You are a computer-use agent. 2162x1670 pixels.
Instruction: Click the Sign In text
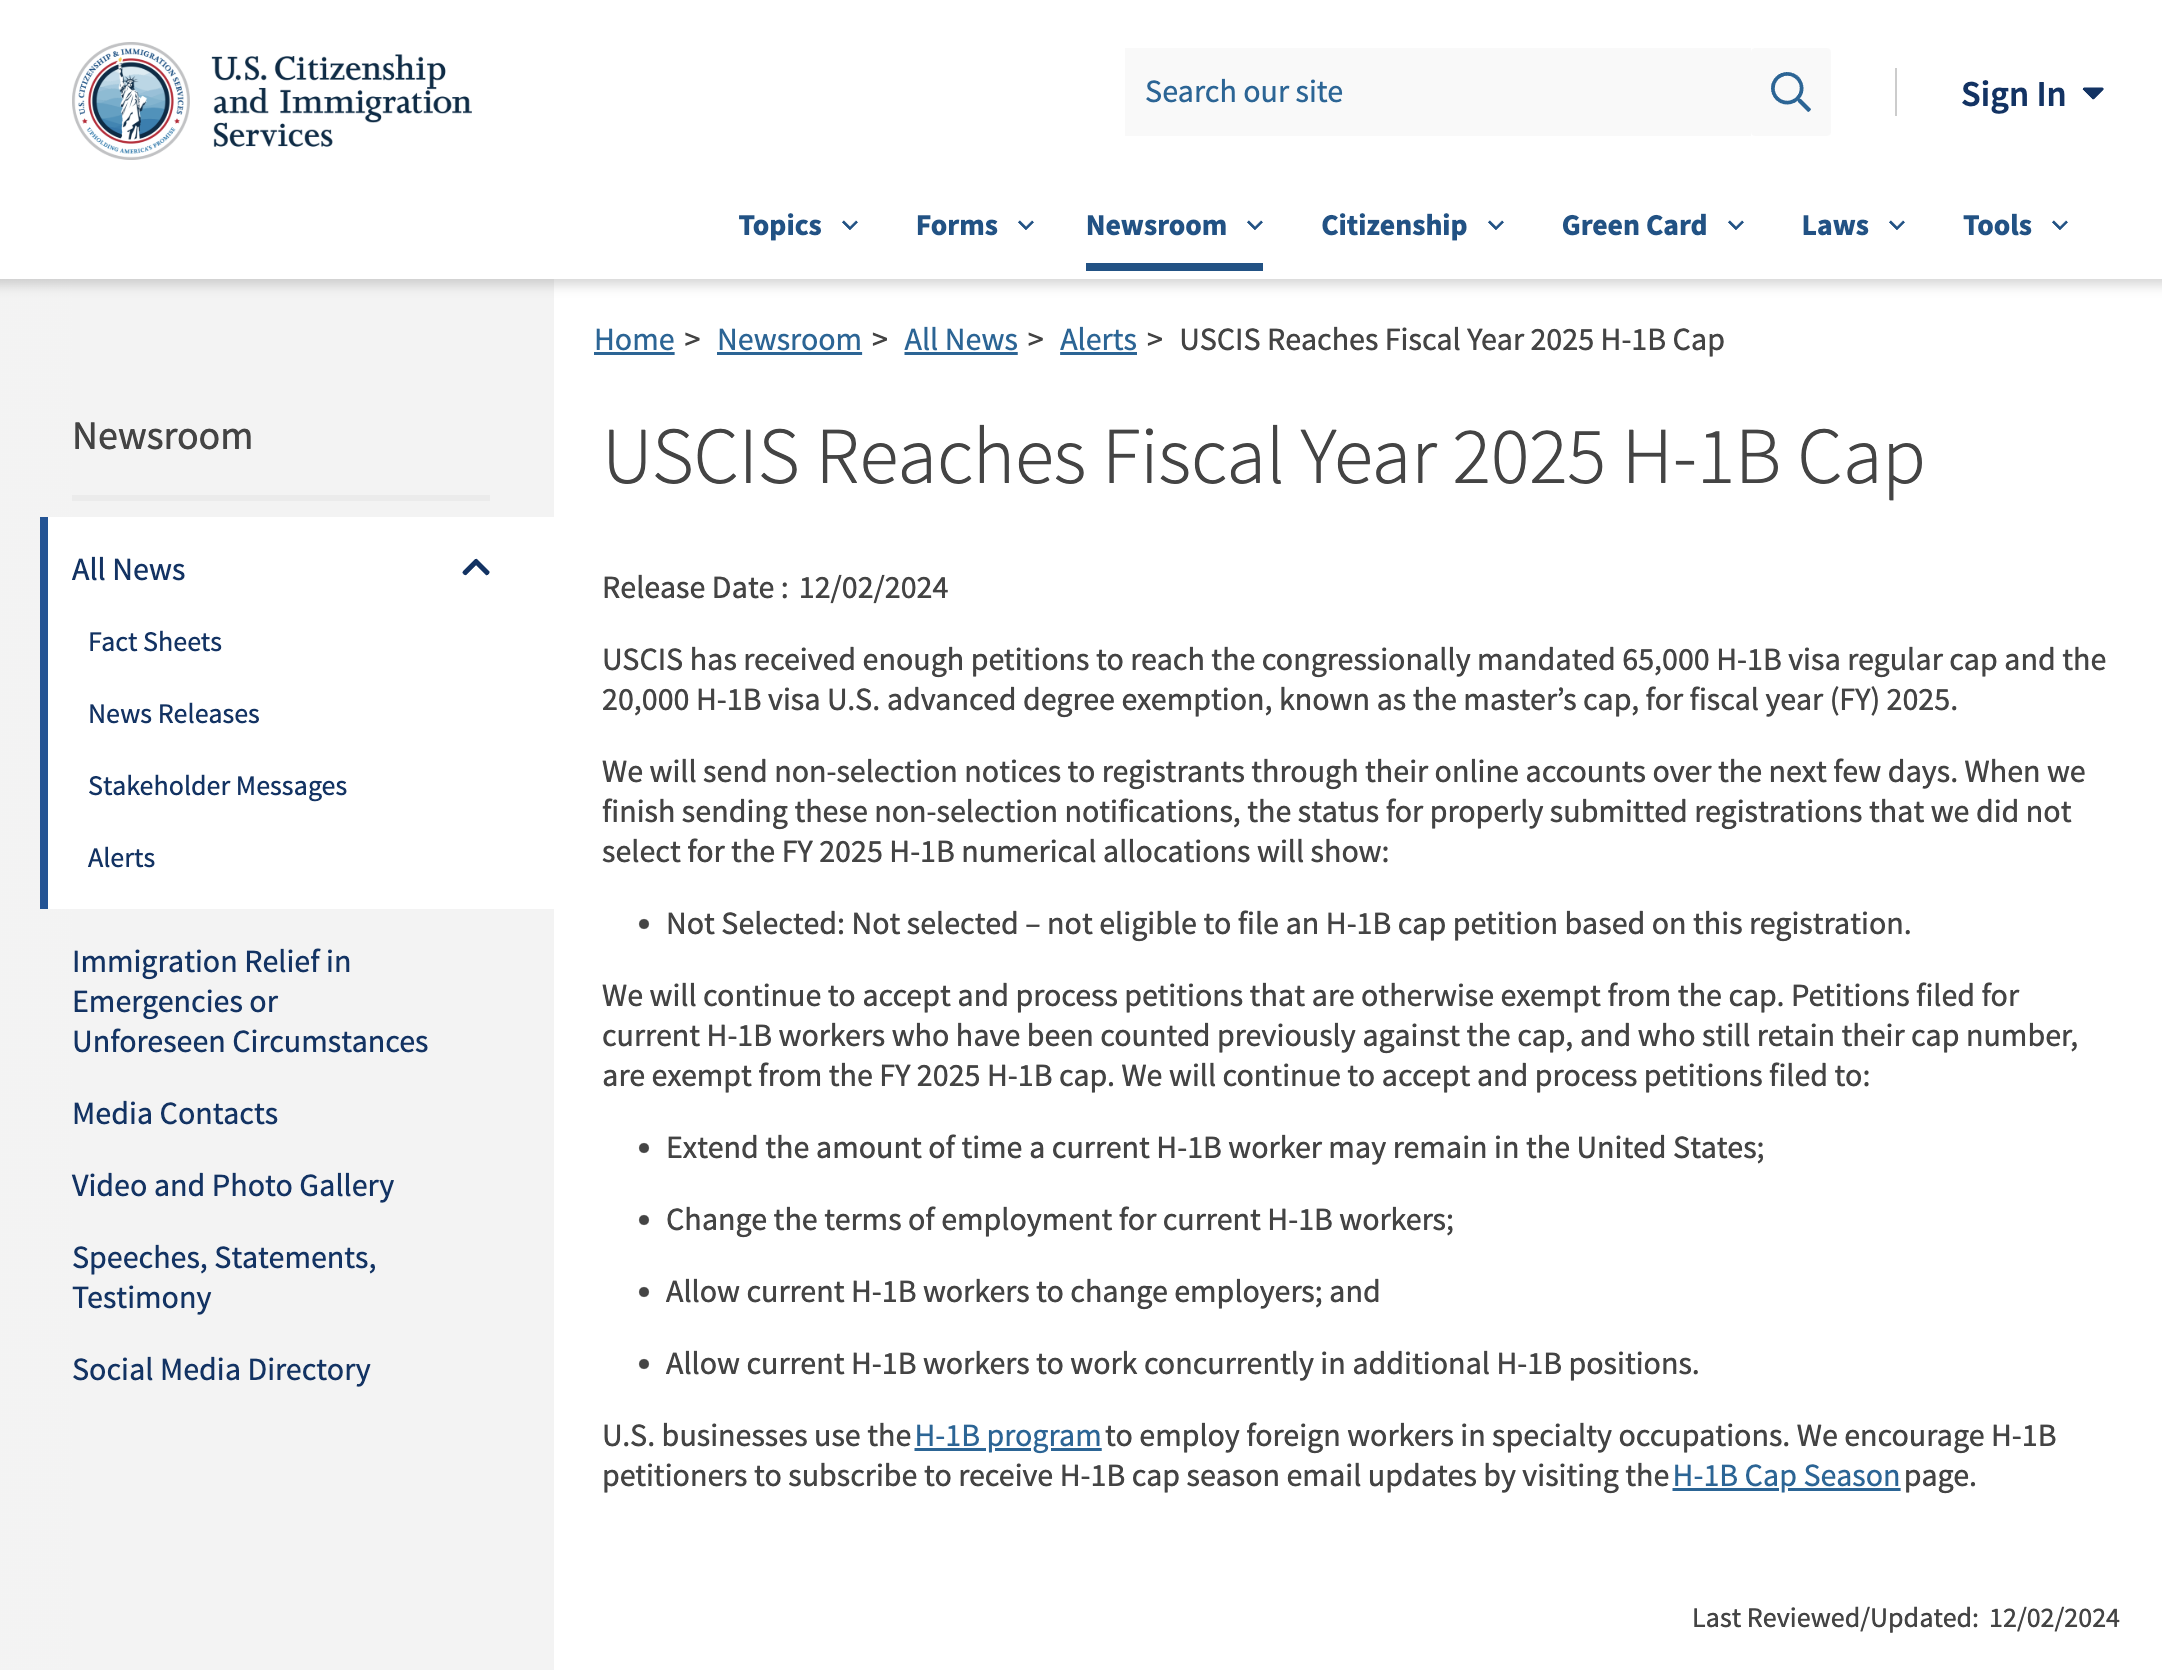click(x=2013, y=94)
